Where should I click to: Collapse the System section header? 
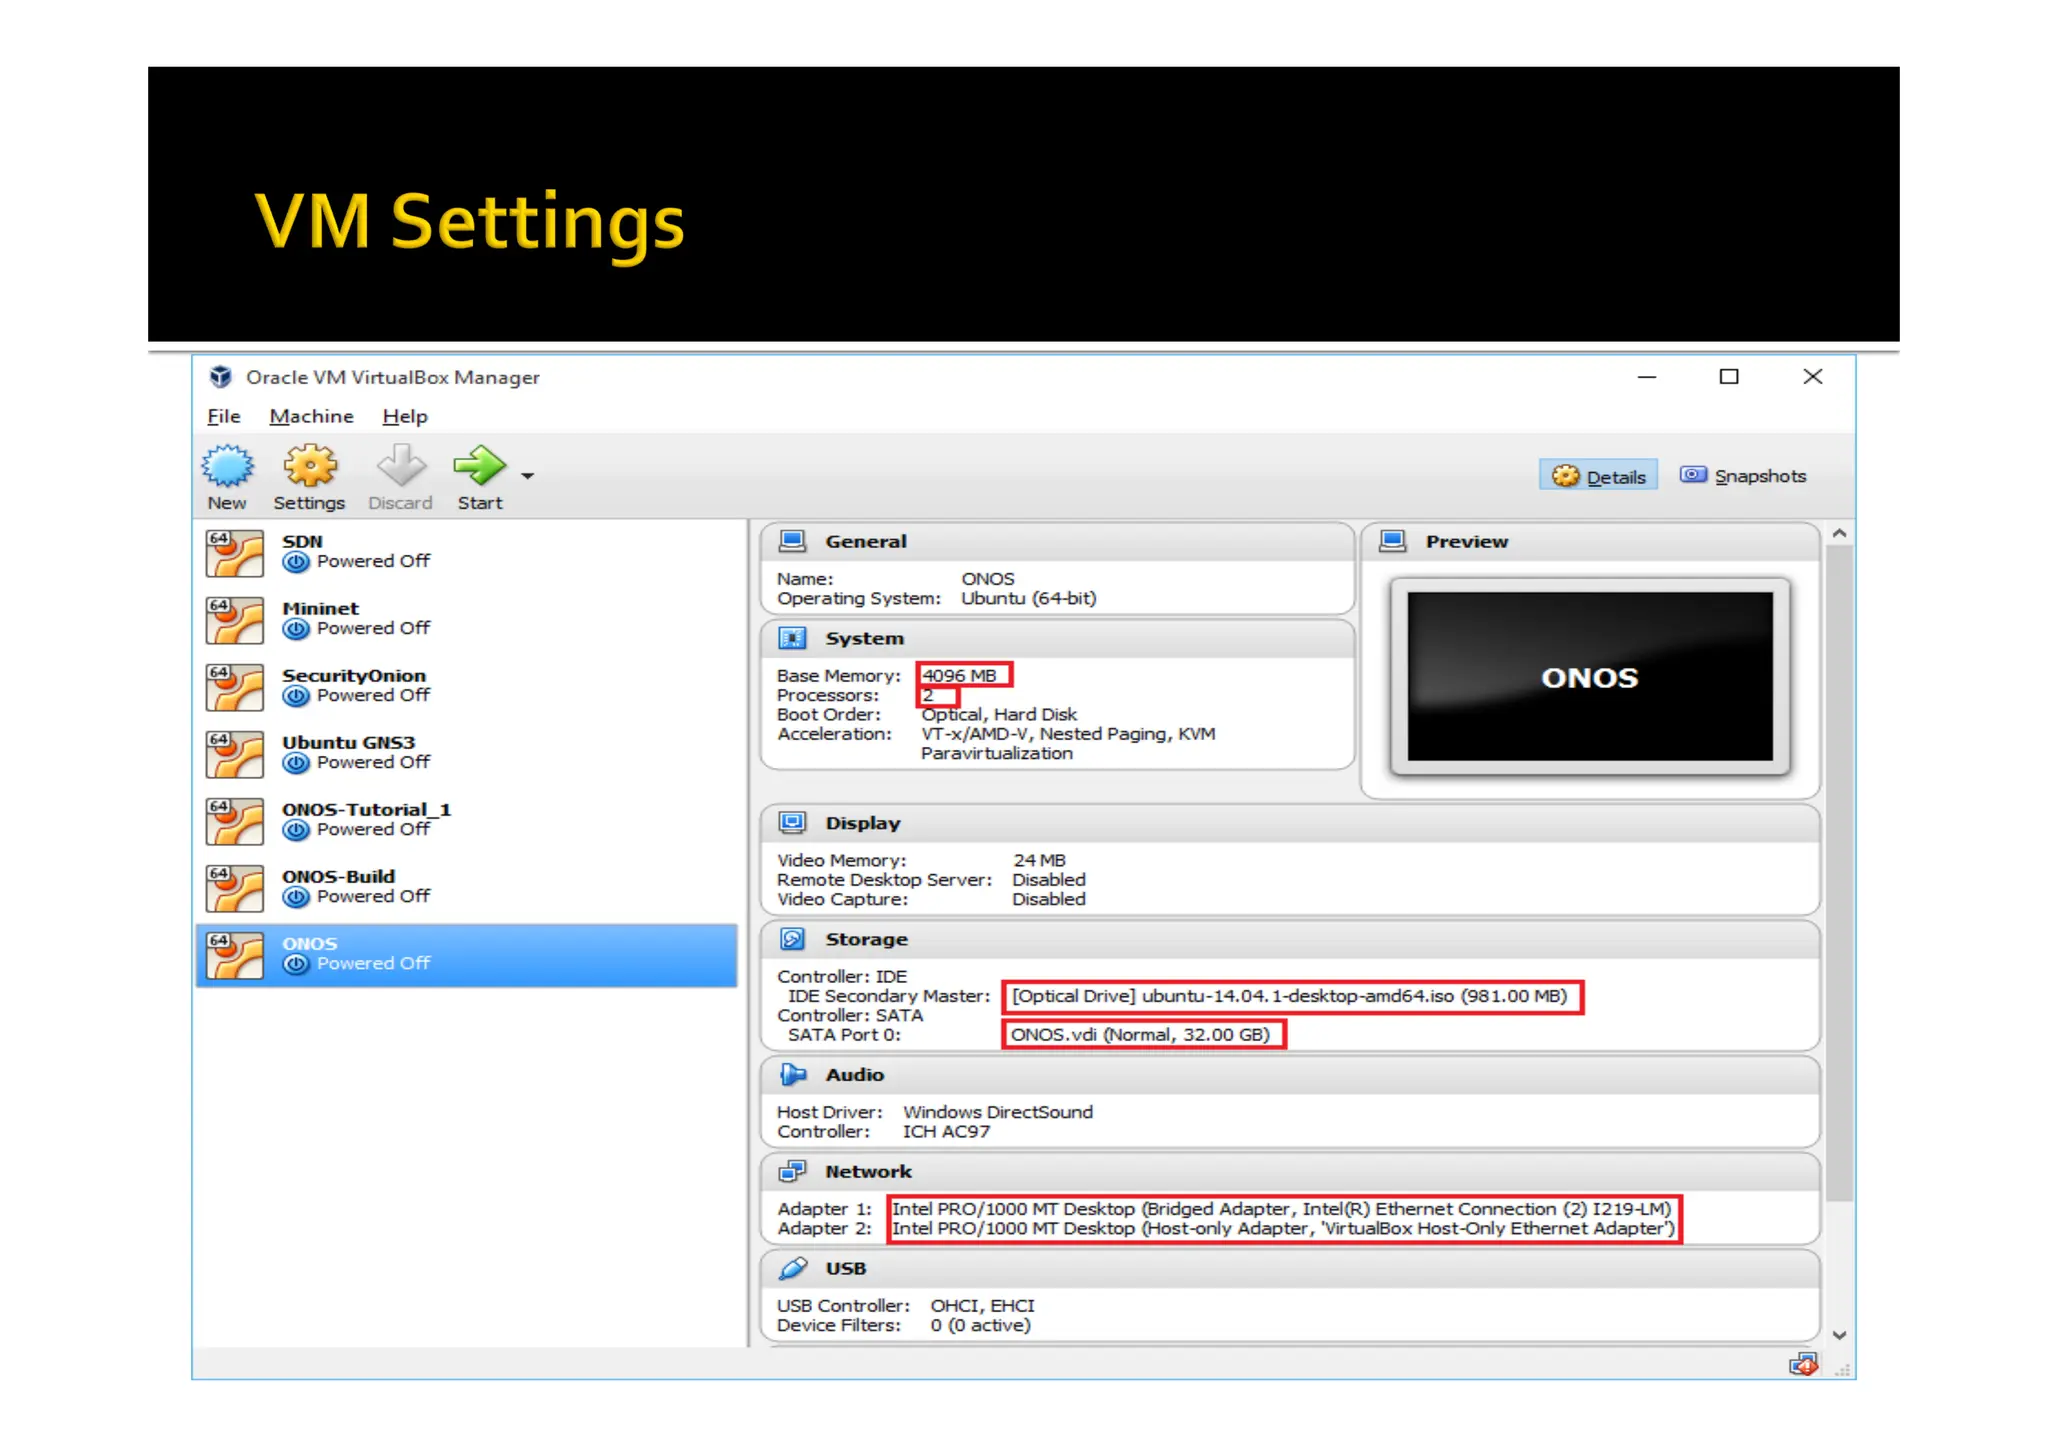864,638
